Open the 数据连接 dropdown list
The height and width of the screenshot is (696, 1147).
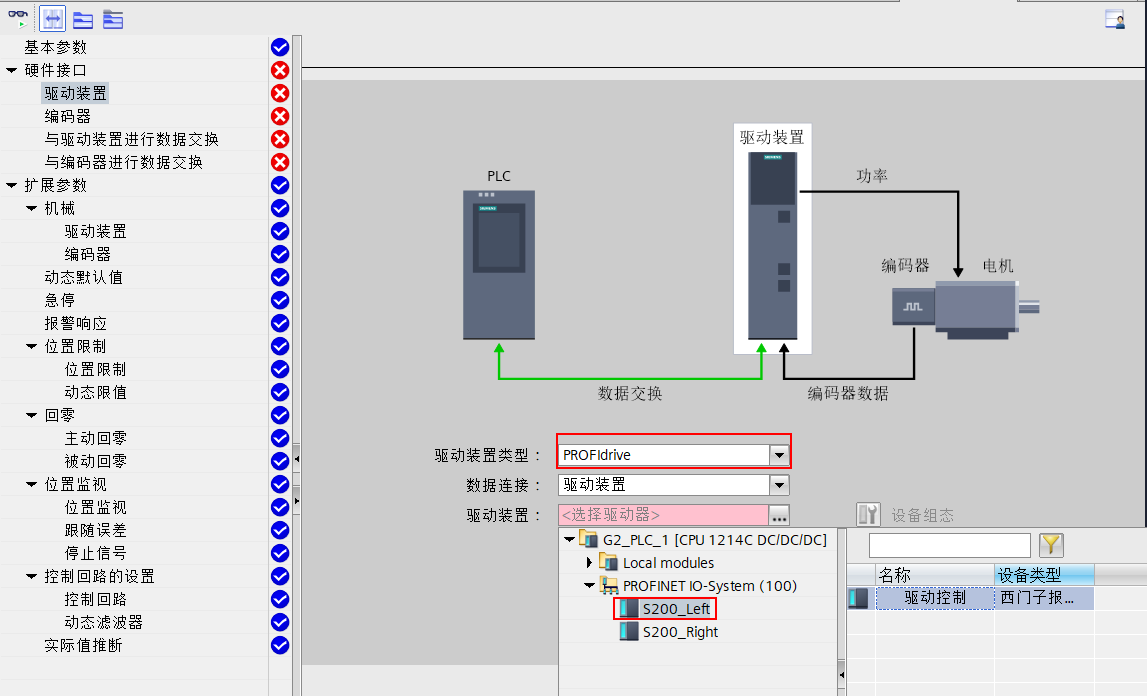779,484
